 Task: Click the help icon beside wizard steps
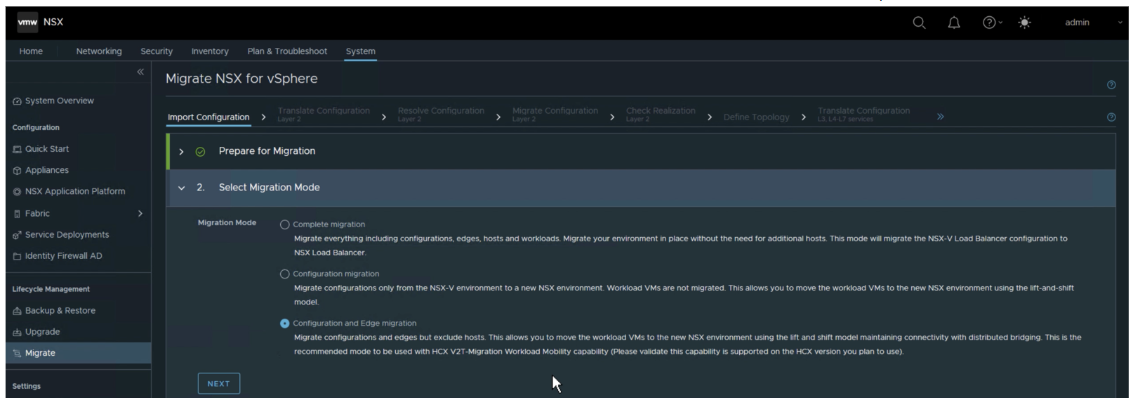(1111, 116)
